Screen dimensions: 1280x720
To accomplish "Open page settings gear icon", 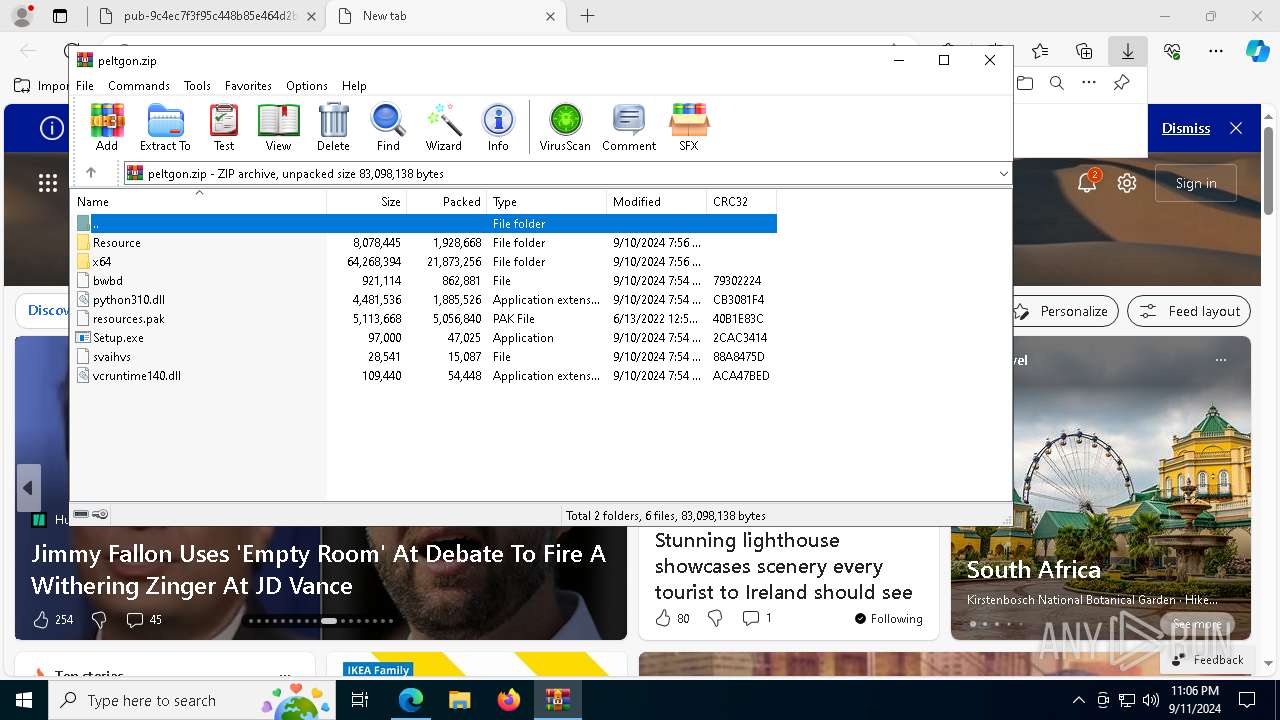I will coord(1127,183).
